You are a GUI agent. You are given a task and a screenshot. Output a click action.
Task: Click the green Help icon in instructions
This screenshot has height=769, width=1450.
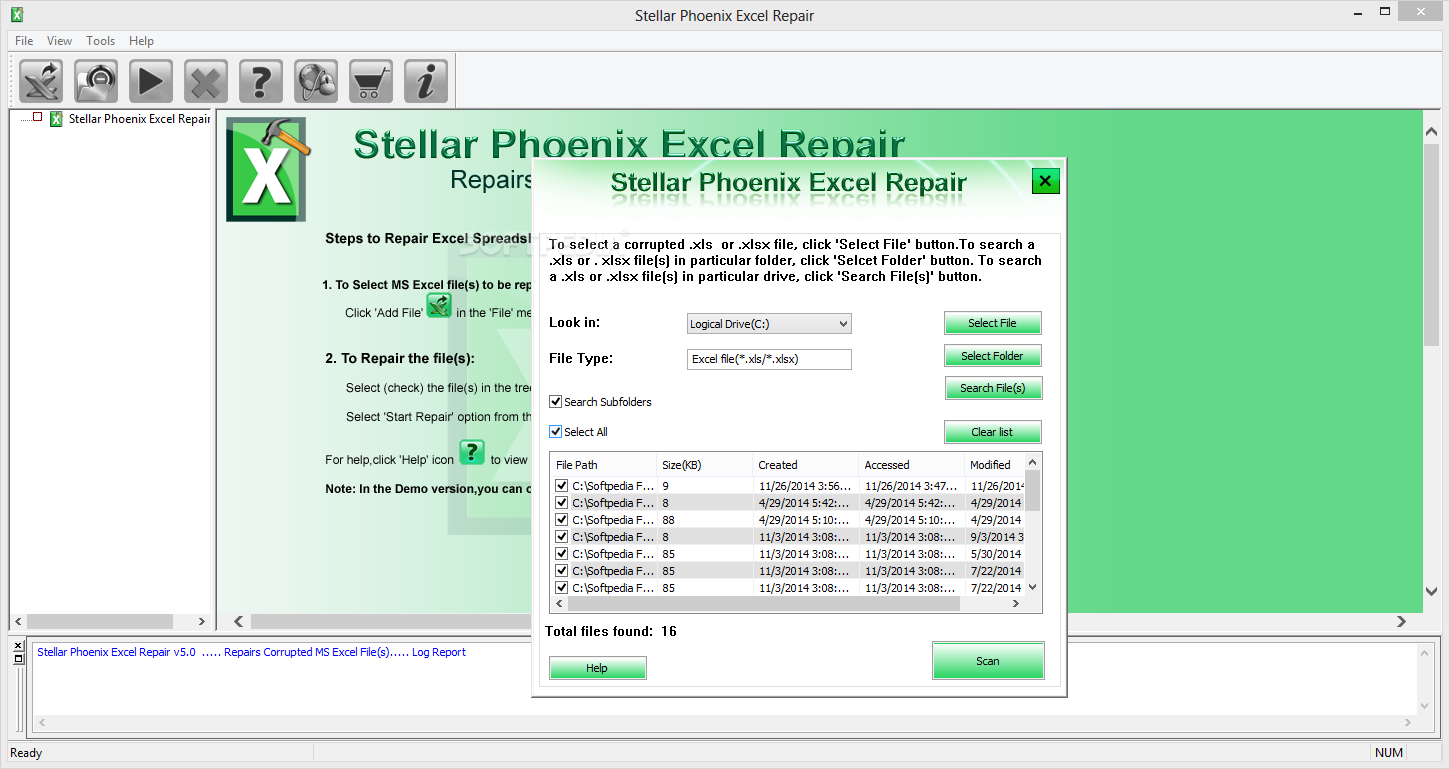tap(472, 452)
